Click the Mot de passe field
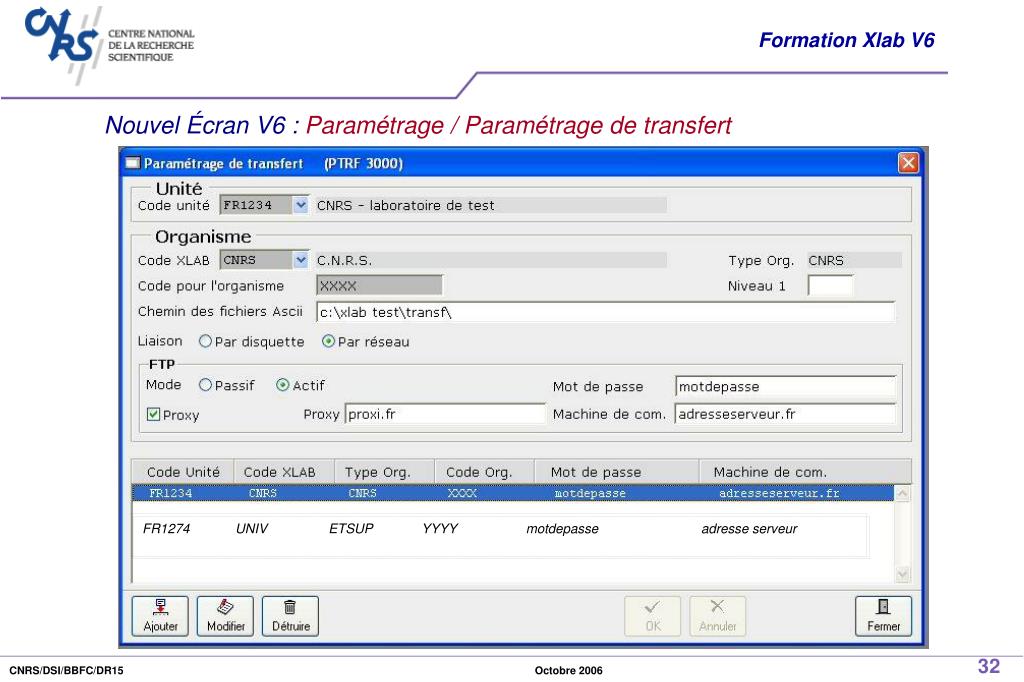This screenshot has width=1024, height=682. pyautogui.click(x=785, y=386)
